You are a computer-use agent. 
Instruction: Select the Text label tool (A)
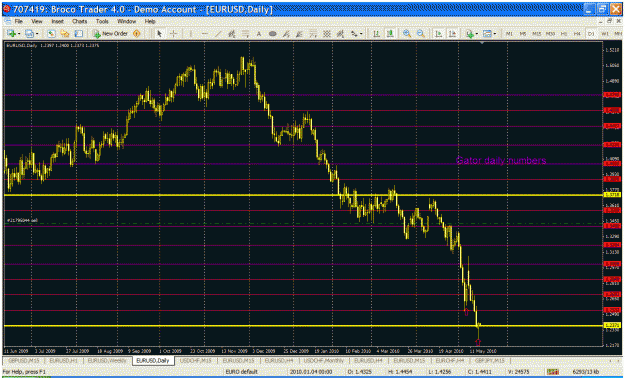259,34
